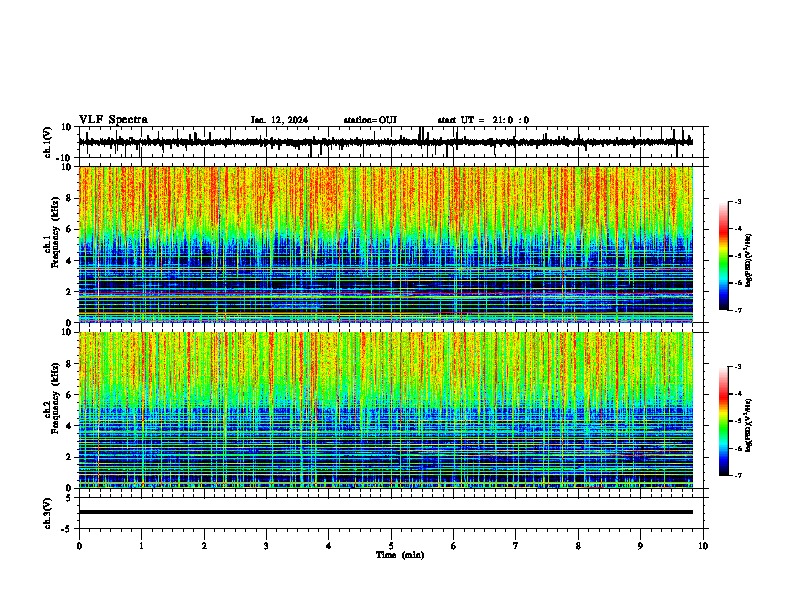Click the "2" kHz tick on ch.2 frequency axis
792x612 pixels.
click(x=71, y=457)
